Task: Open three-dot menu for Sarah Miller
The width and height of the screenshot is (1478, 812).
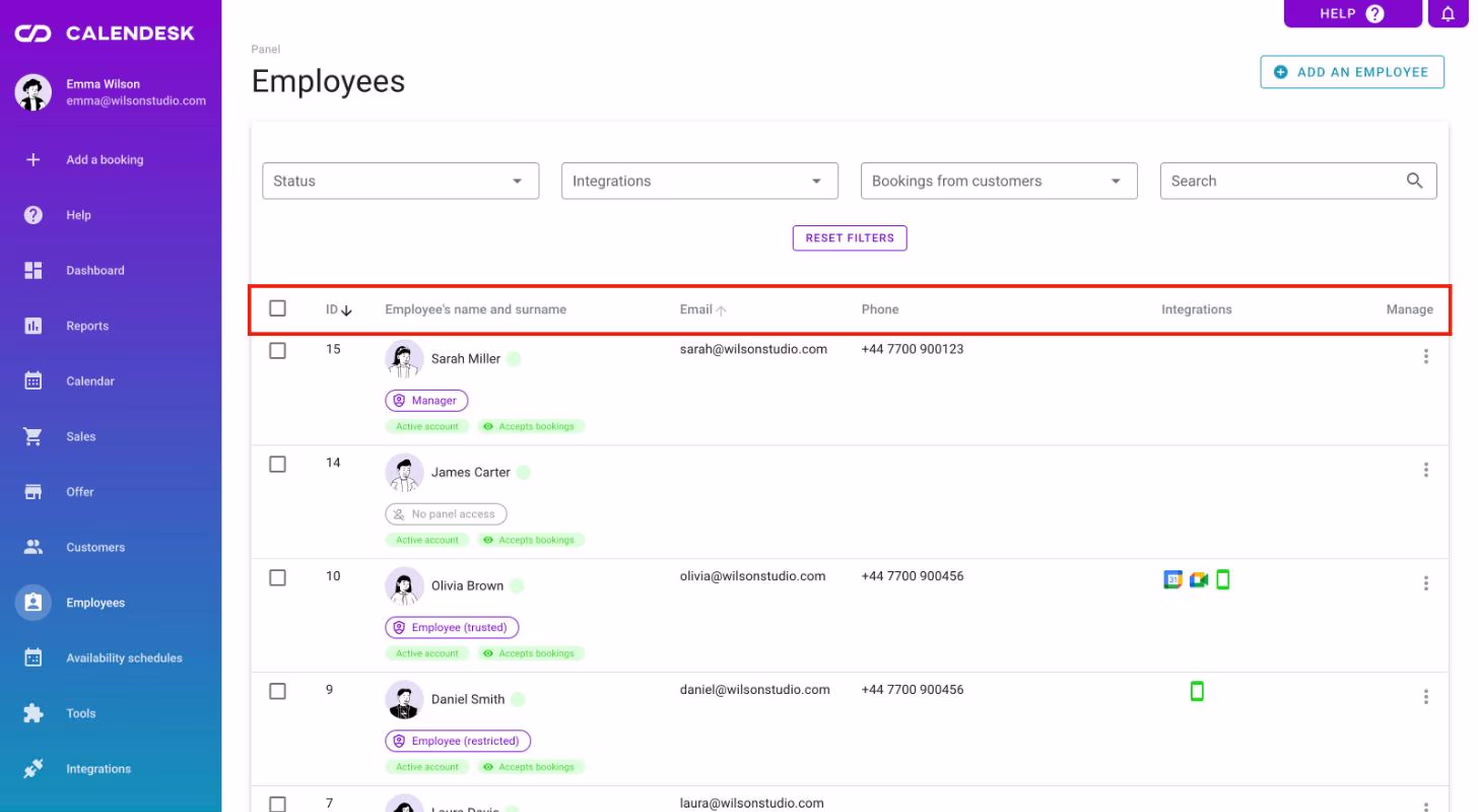Action: [x=1426, y=357]
